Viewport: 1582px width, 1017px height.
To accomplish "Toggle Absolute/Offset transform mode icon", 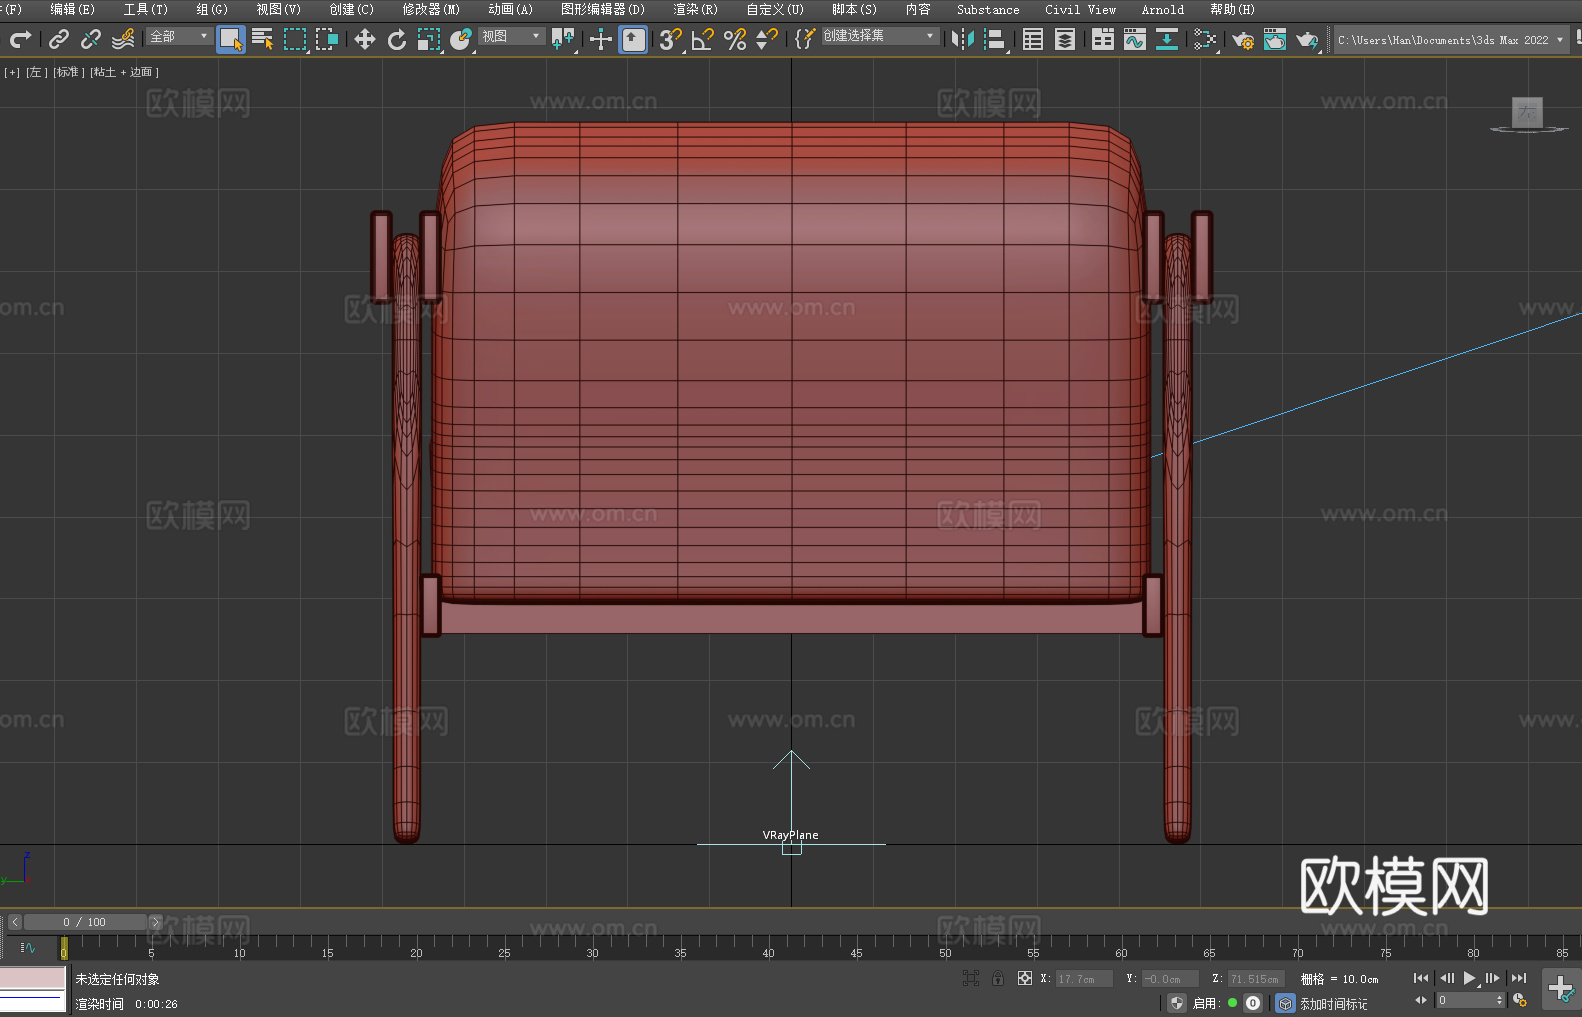I will [1025, 978].
